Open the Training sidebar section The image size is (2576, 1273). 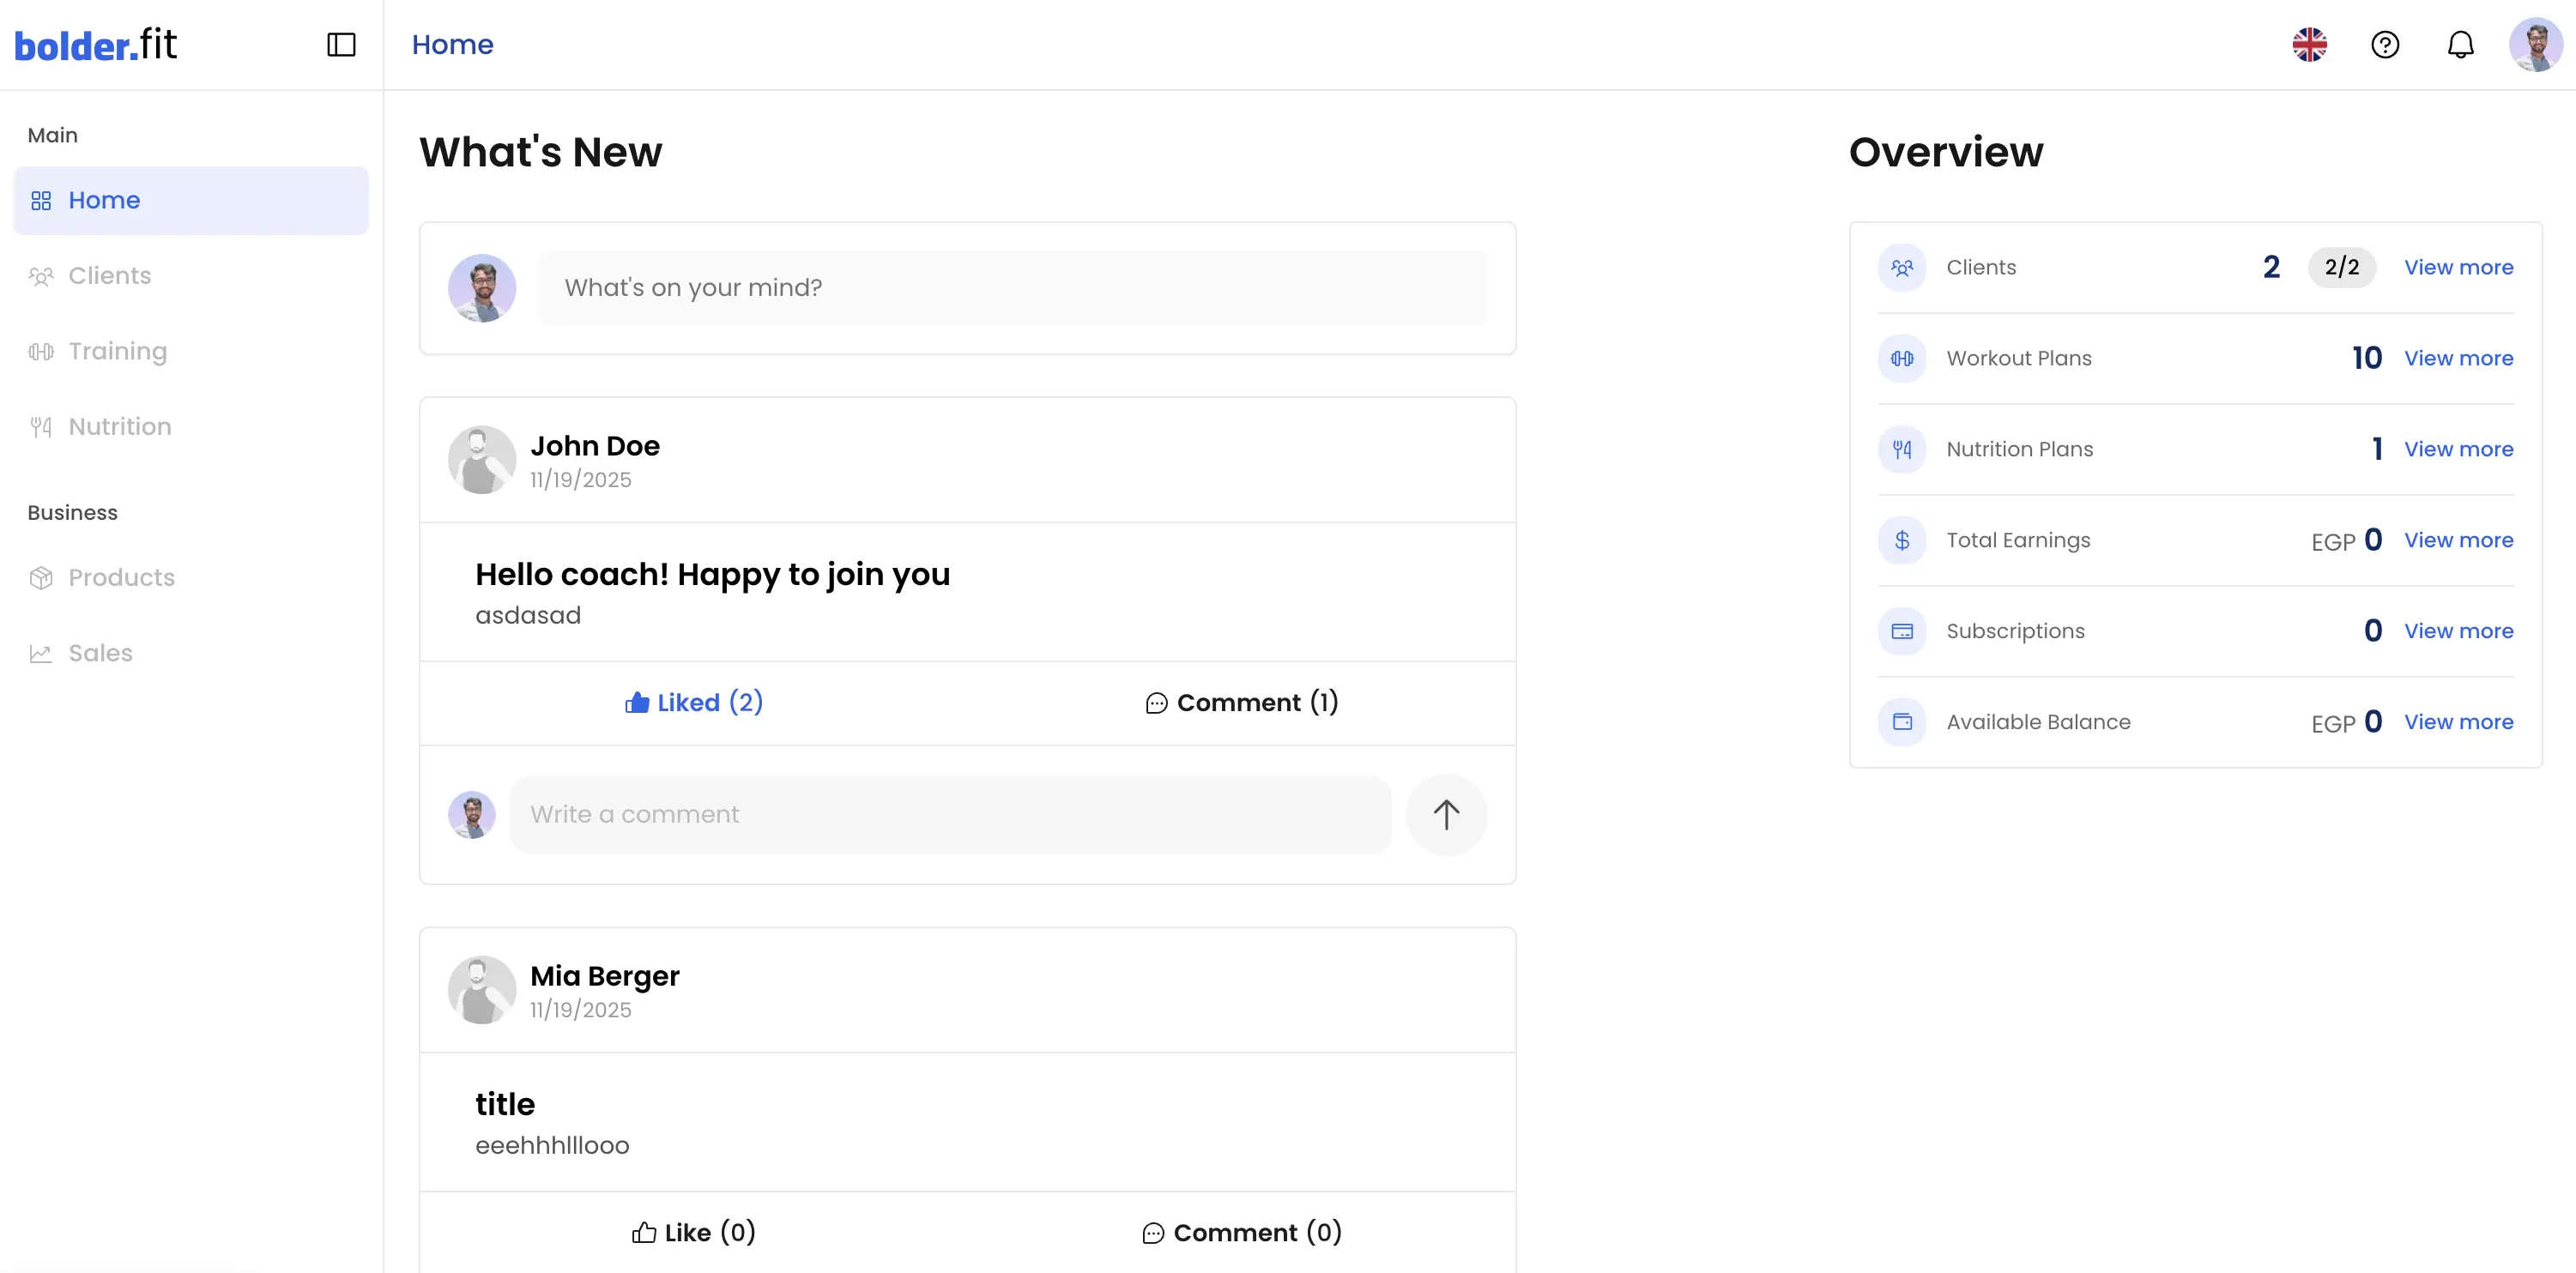click(117, 351)
